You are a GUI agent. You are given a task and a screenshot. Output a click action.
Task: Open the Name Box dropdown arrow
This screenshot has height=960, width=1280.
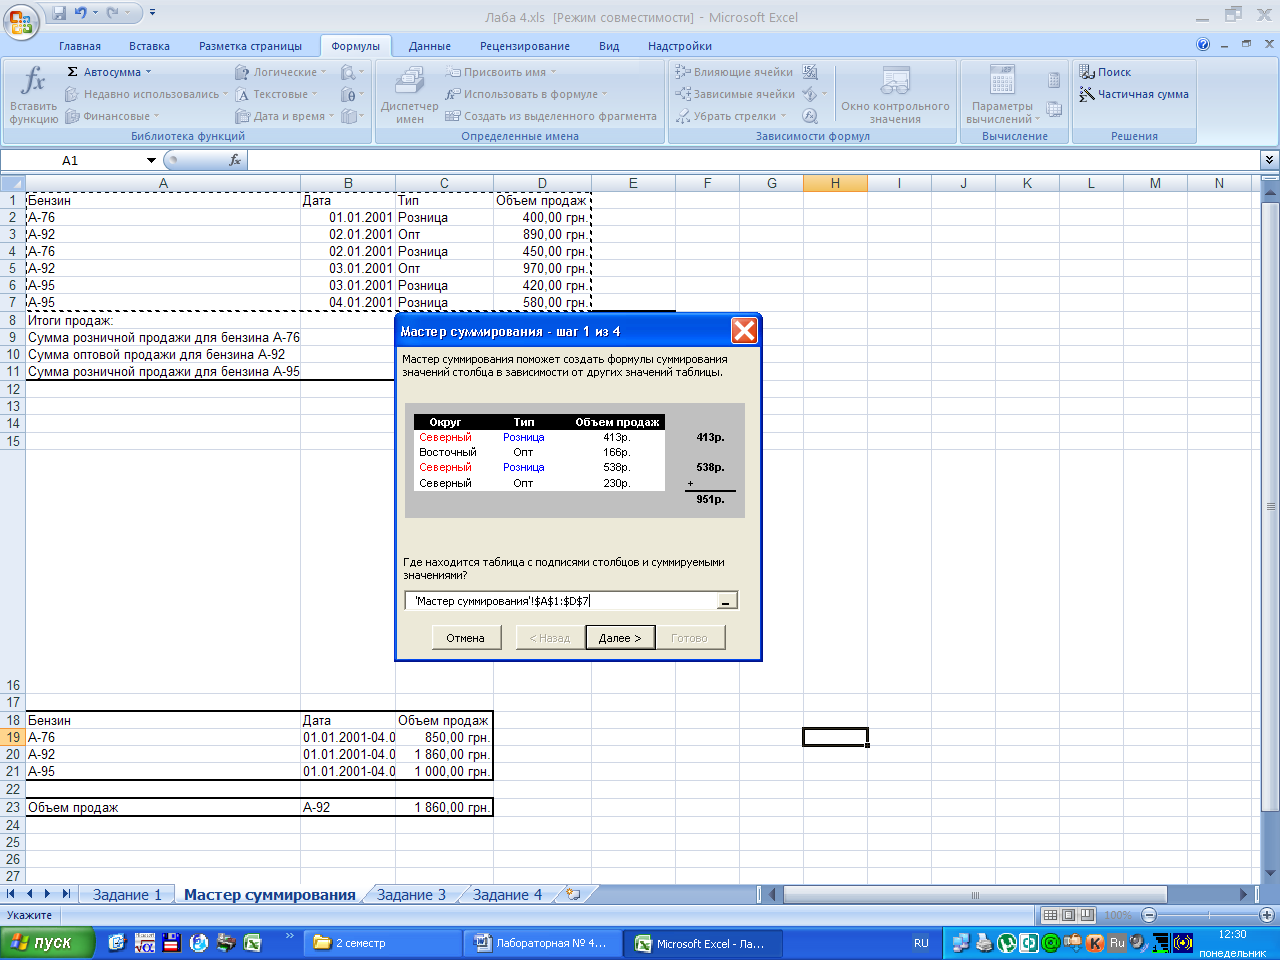point(151,160)
